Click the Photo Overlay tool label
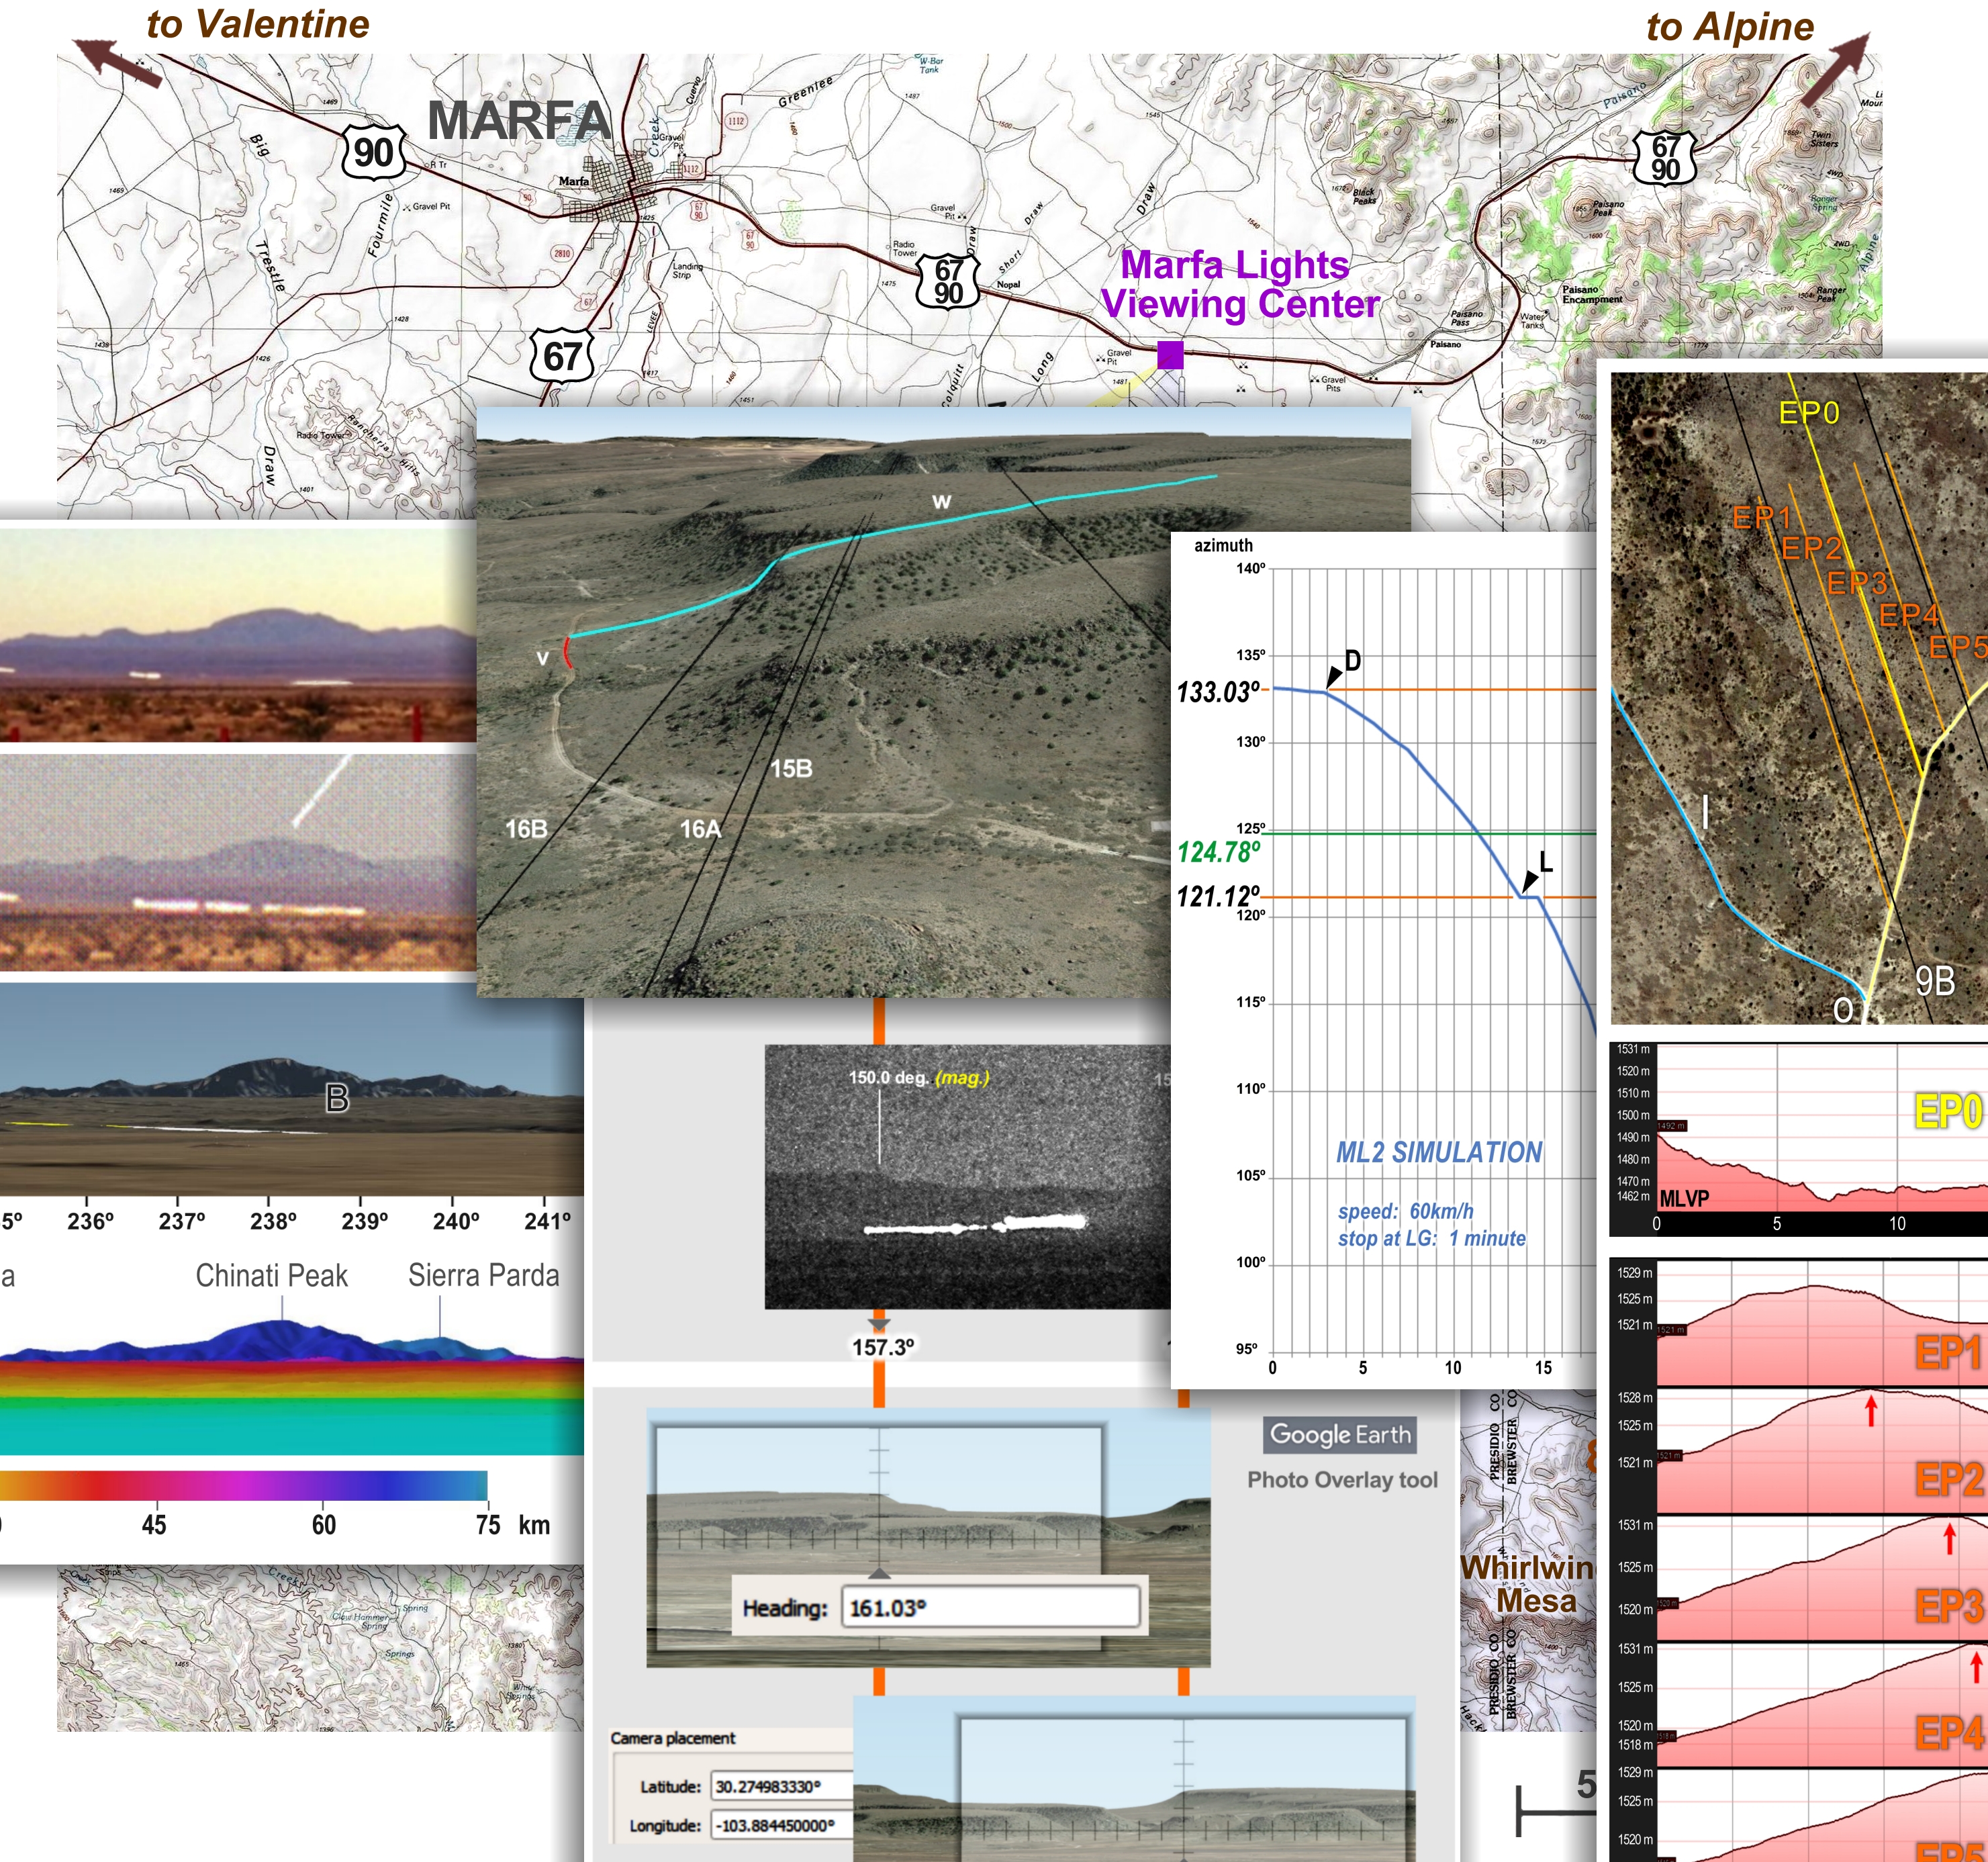1988x1862 pixels. [1342, 1480]
